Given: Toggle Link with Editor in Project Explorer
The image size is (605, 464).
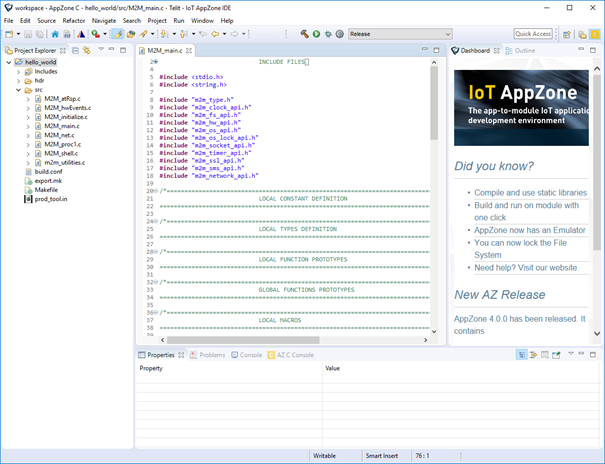Looking at the screenshot, I should [x=87, y=51].
